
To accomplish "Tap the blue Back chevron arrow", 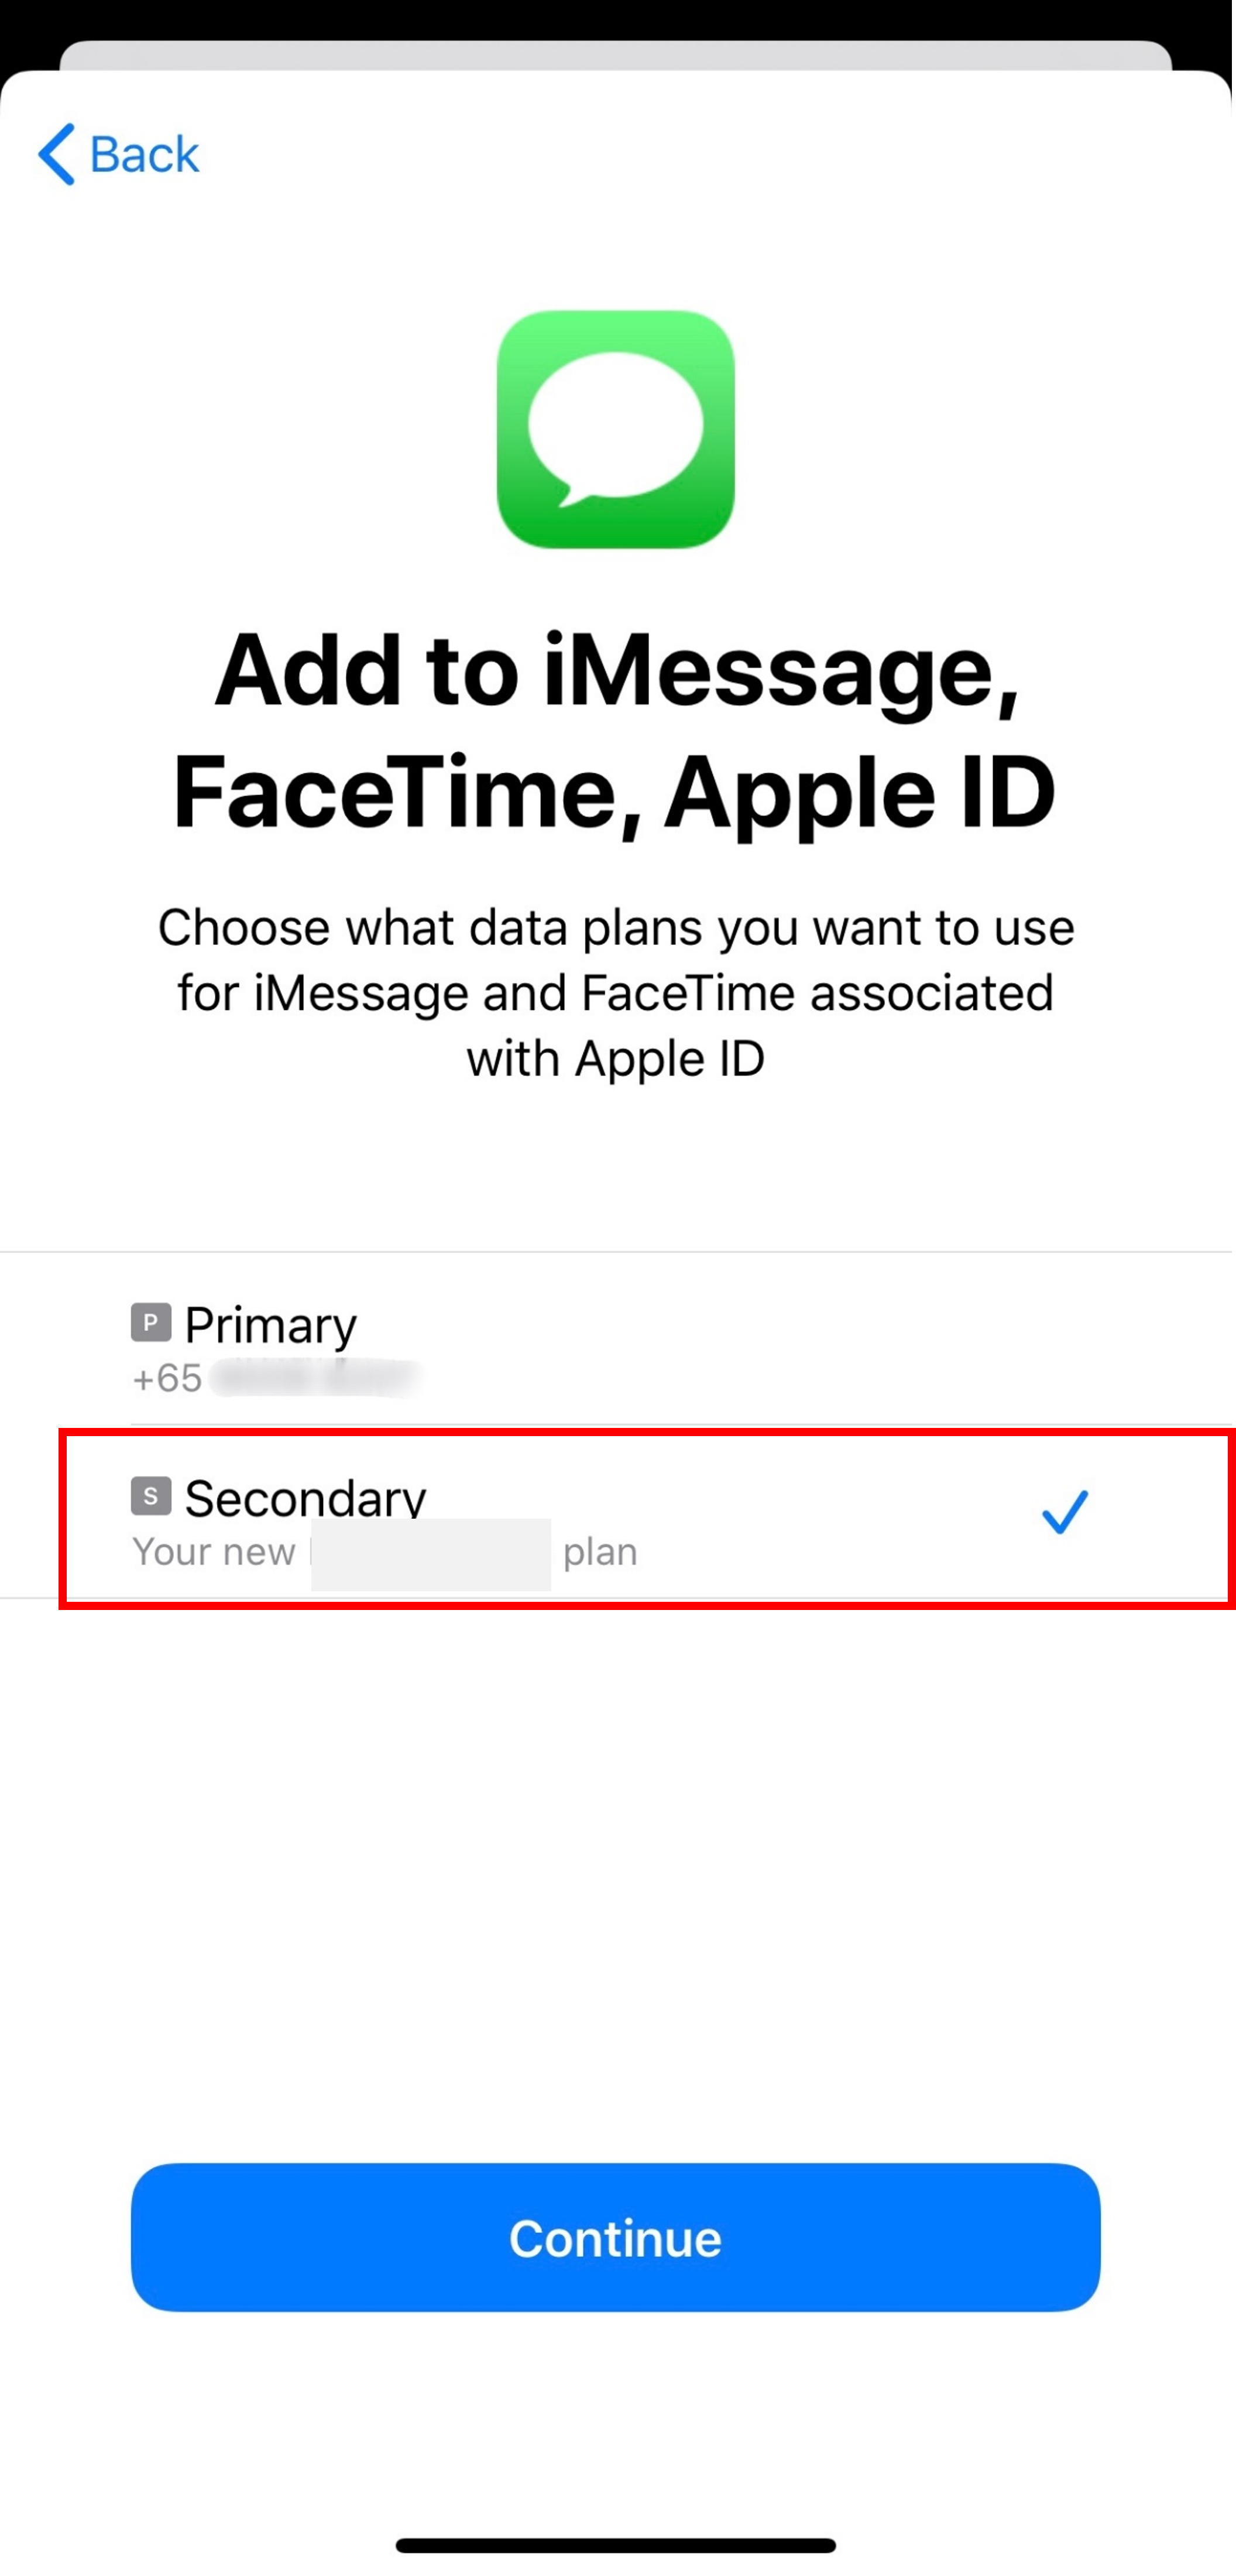I will (57, 154).
